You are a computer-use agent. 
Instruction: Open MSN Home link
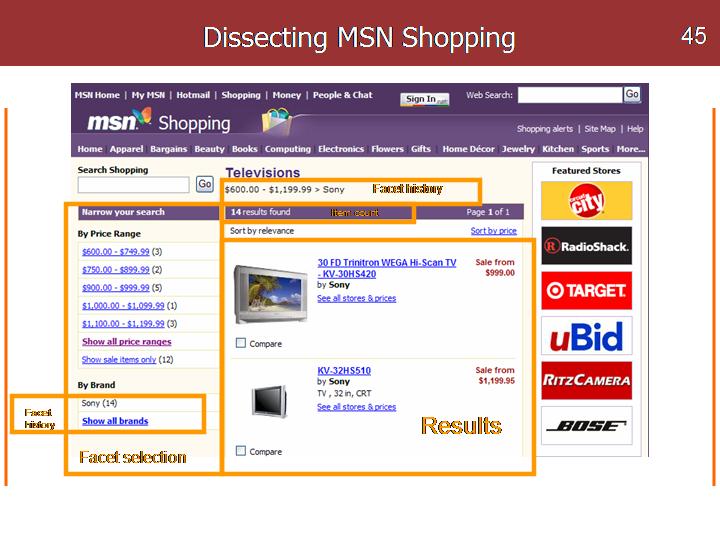(x=97, y=95)
